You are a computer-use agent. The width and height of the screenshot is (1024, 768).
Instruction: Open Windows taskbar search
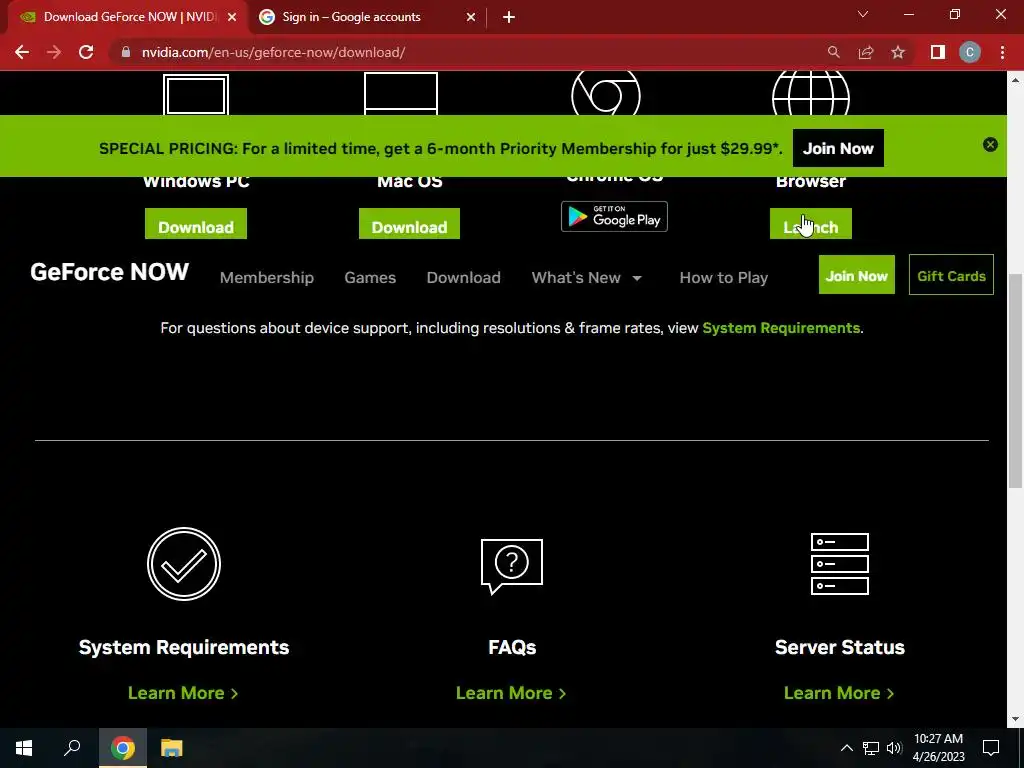(x=72, y=748)
